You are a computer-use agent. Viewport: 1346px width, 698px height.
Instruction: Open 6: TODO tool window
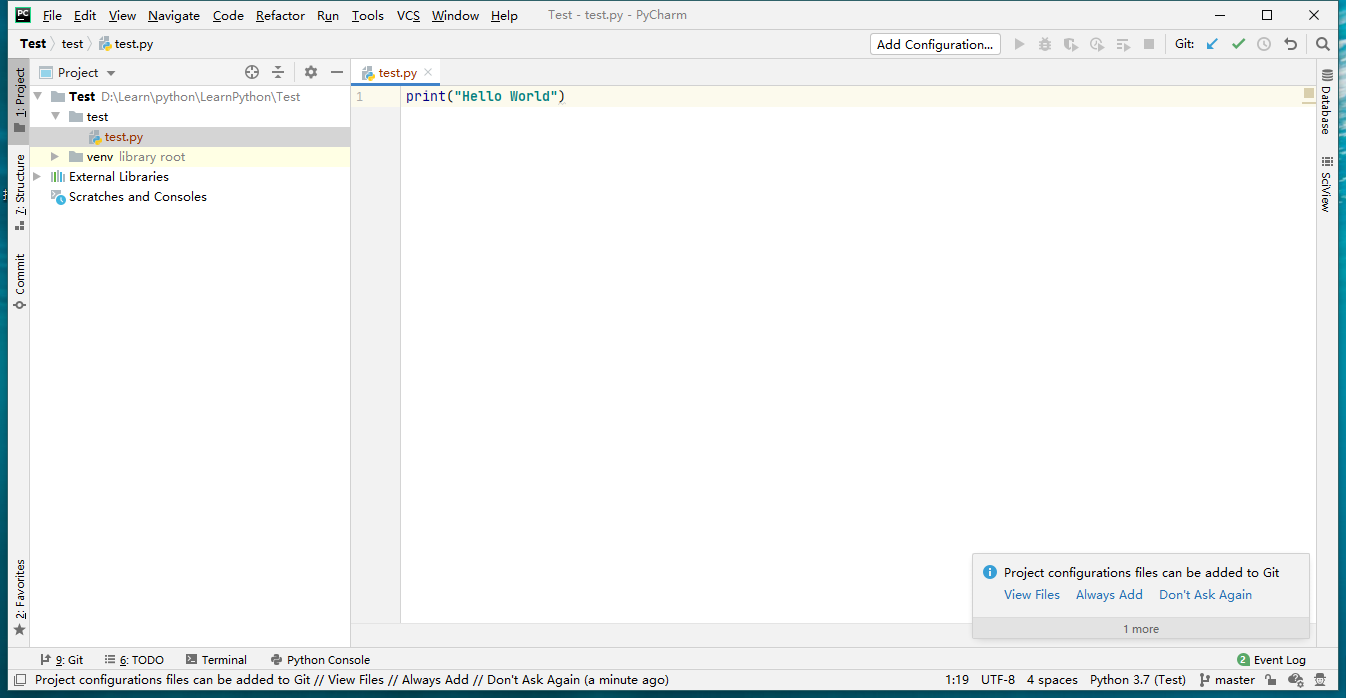[134, 660]
